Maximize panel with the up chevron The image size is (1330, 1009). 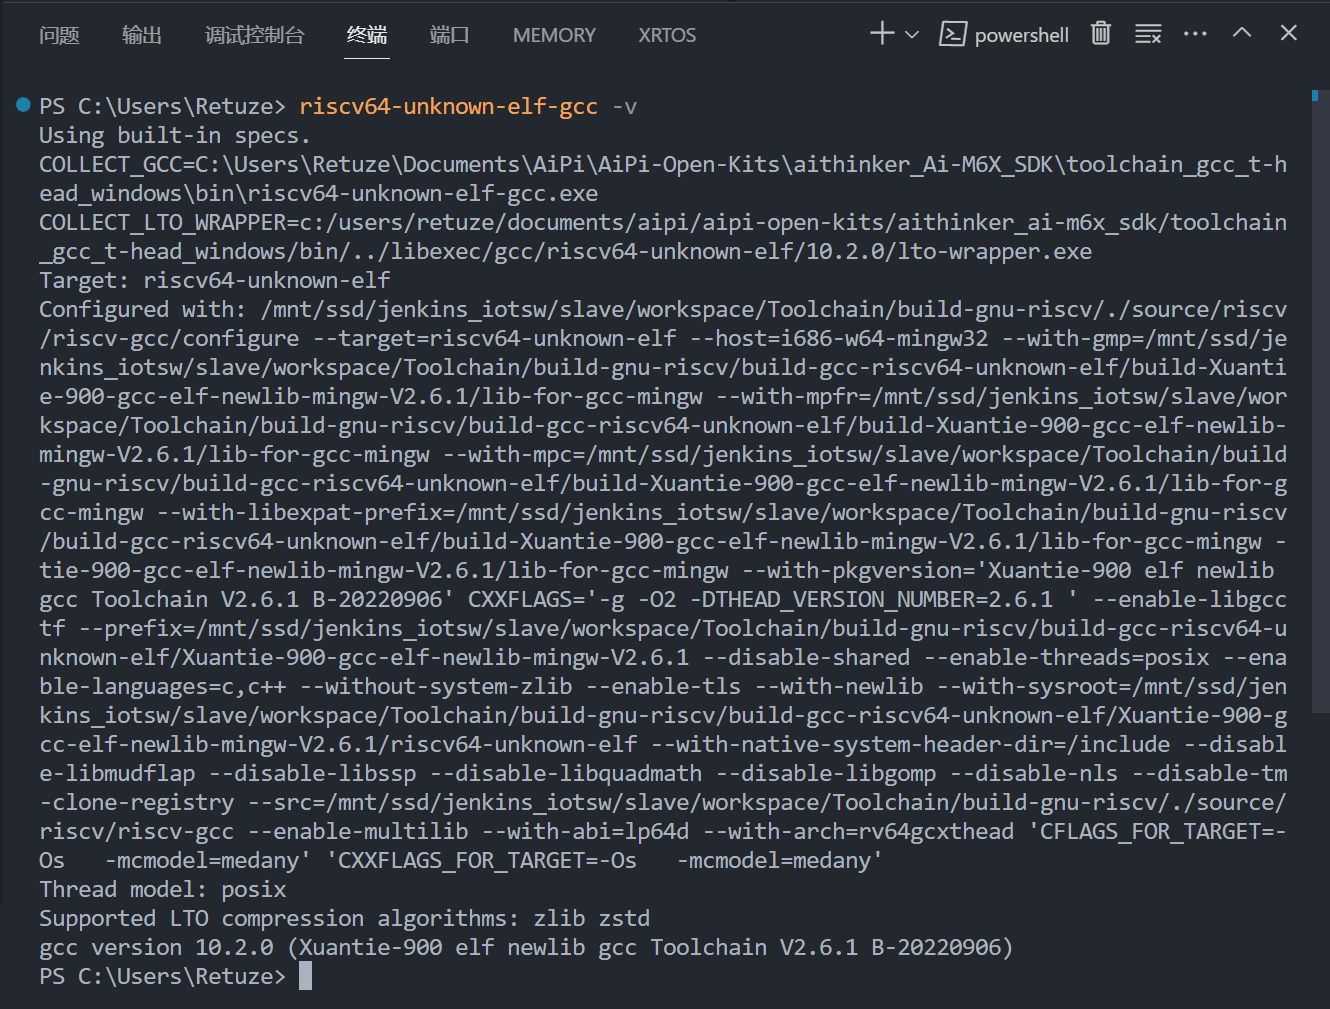tap(1242, 33)
